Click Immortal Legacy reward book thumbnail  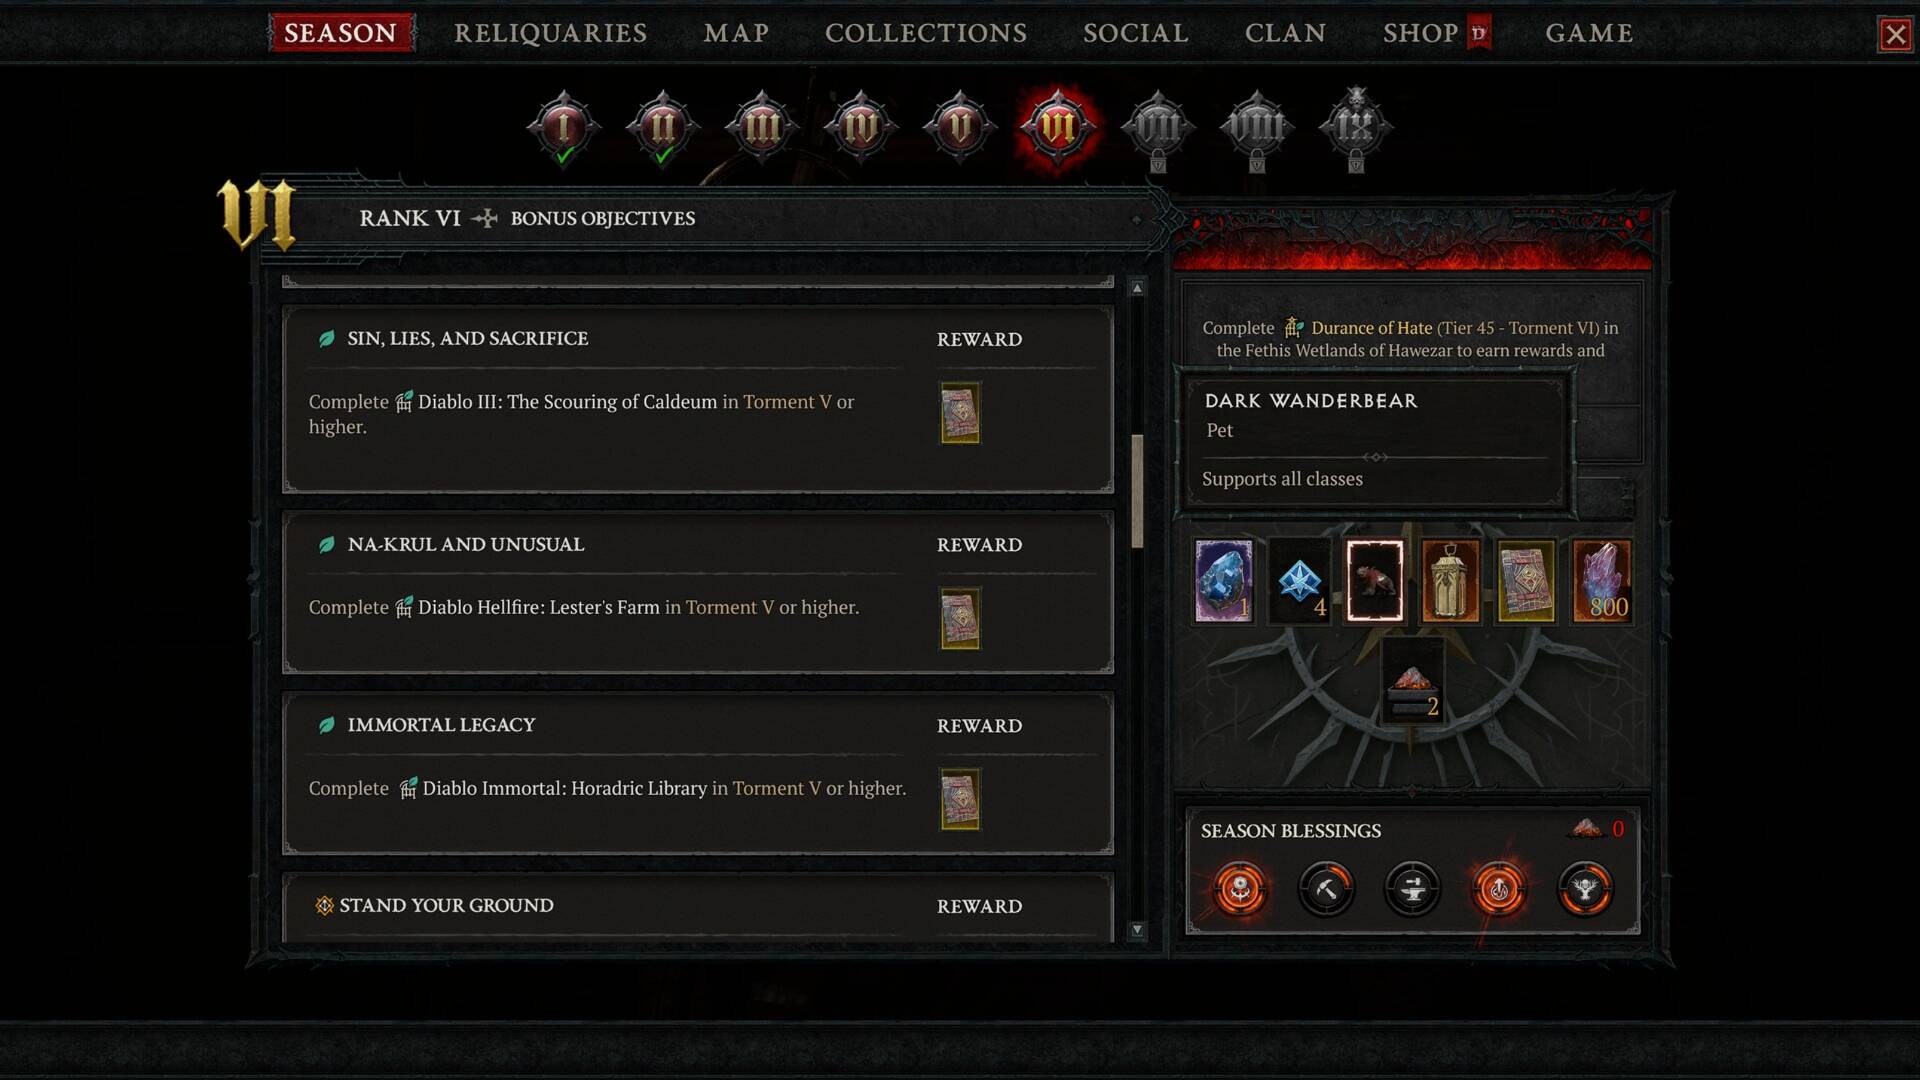click(960, 799)
